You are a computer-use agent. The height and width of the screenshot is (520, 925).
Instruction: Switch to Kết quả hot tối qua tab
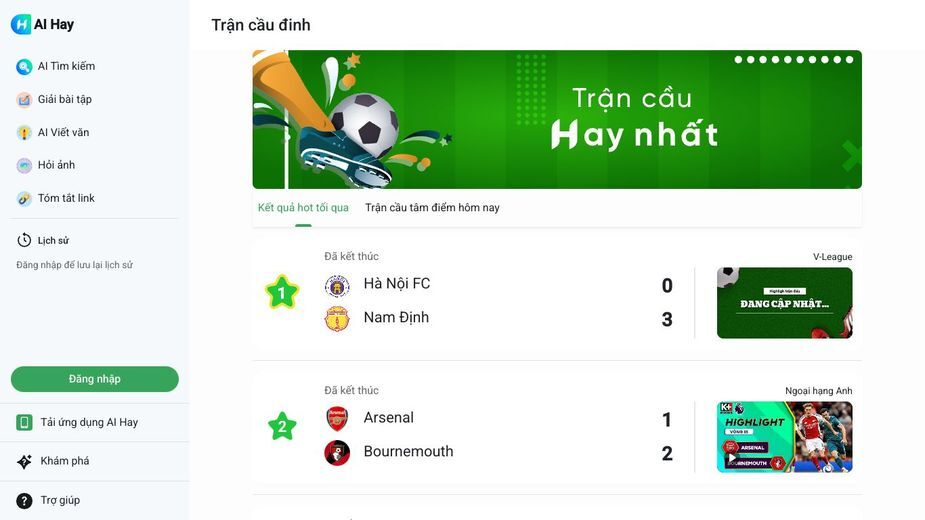click(303, 208)
